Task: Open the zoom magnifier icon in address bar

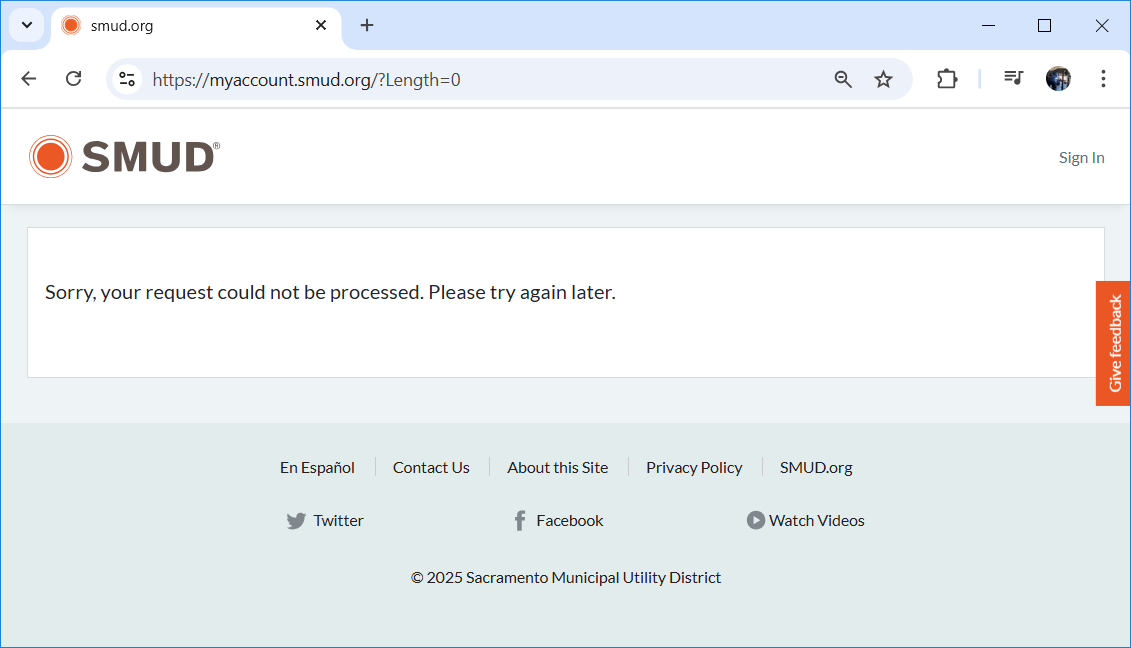Action: coord(843,79)
